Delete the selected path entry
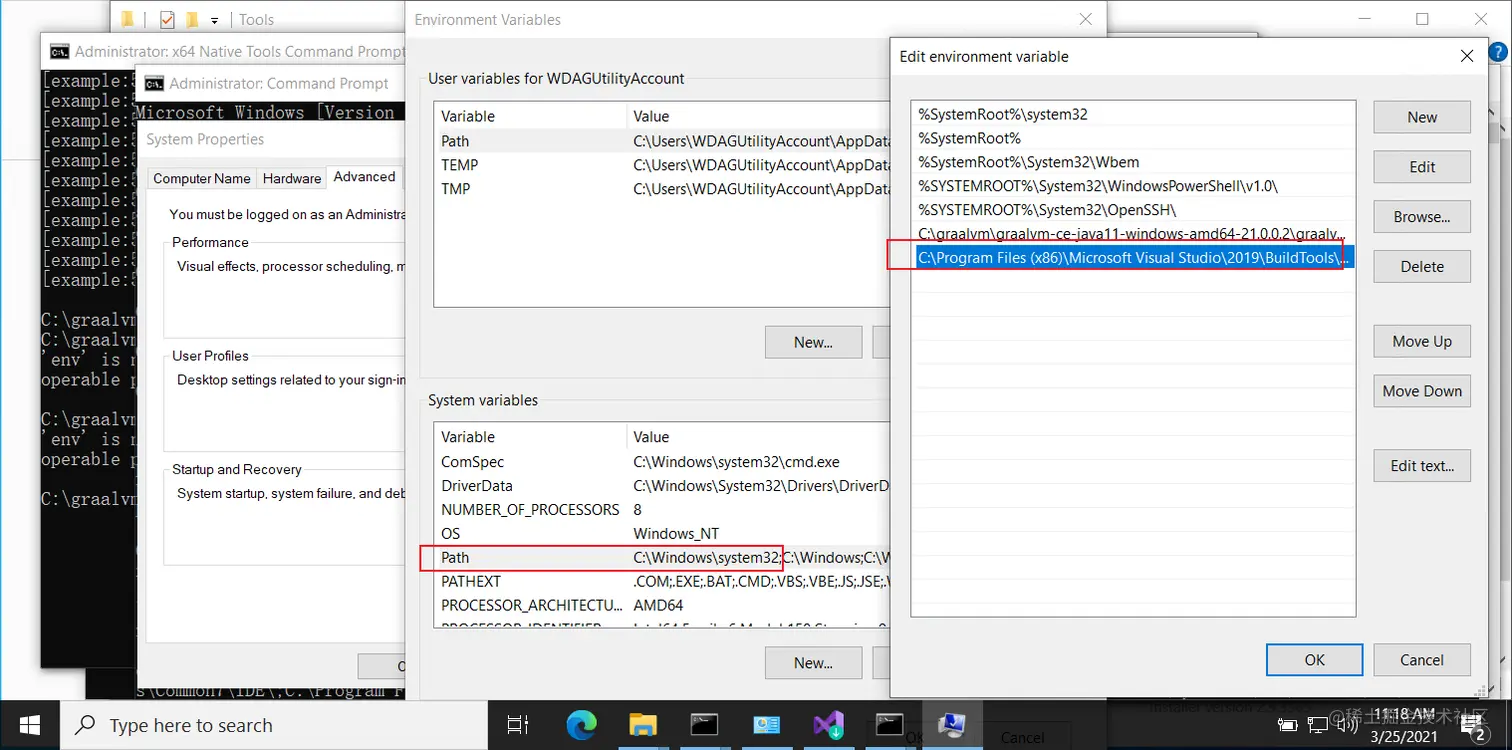The width and height of the screenshot is (1512, 750). (1422, 267)
